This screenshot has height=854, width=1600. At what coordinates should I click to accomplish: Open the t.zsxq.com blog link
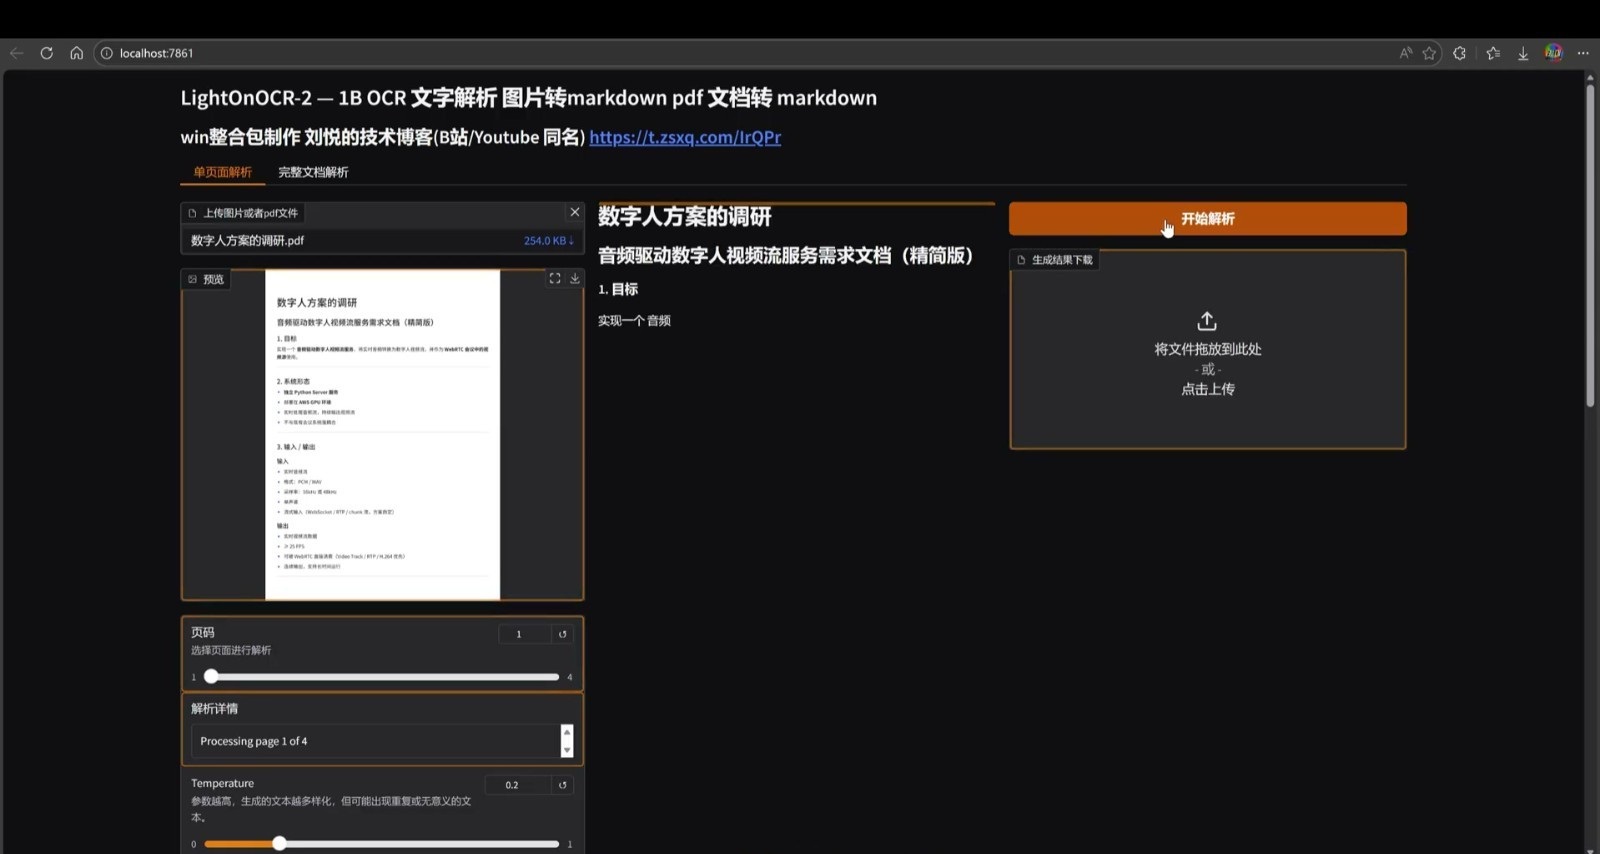685,137
